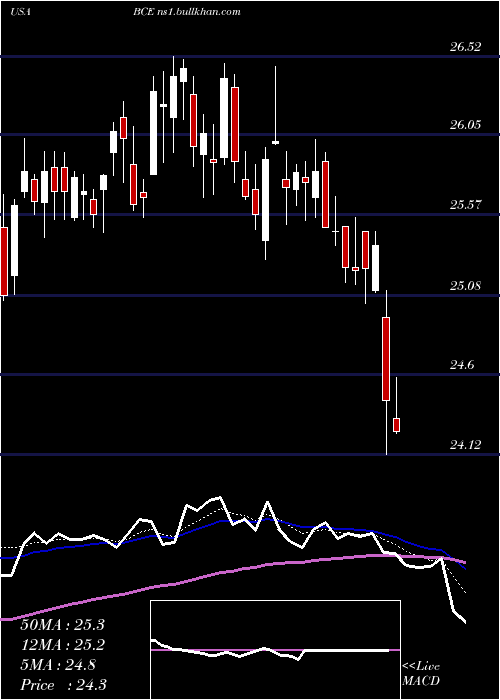Click the large red candle below 25.08
Screen dimensions: 500x700
(x=386, y=359)
